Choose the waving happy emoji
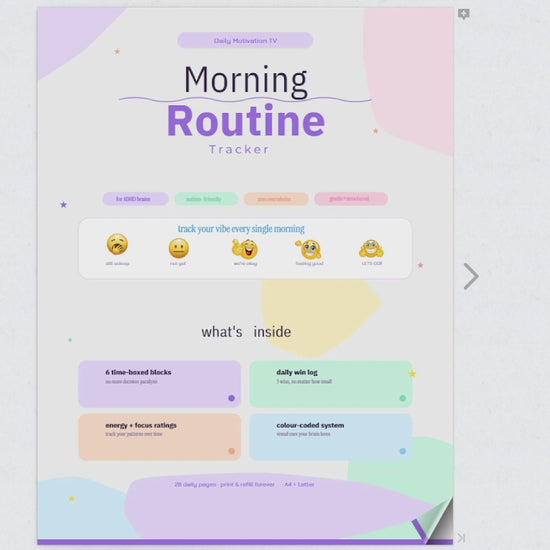Image resolution: width=550 pixels, height=550 pixels. (x=309, y=249)
